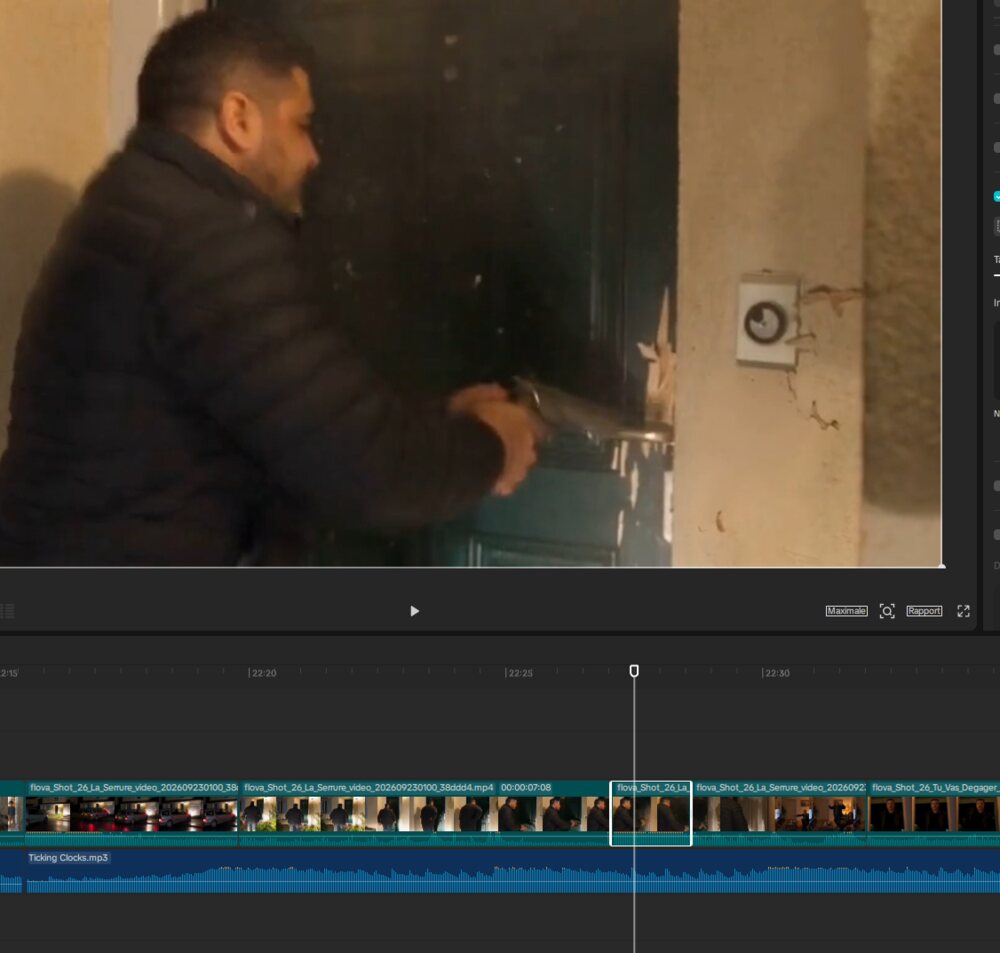The height and width of the screenshot is (953, 1000).
Task: Click the preview zoom magnifier icon
Action: [886, 611]
